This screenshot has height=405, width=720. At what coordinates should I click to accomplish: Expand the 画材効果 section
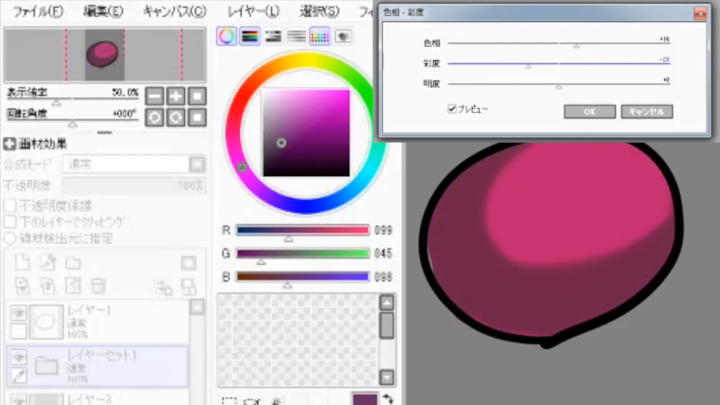click(10, 144)
